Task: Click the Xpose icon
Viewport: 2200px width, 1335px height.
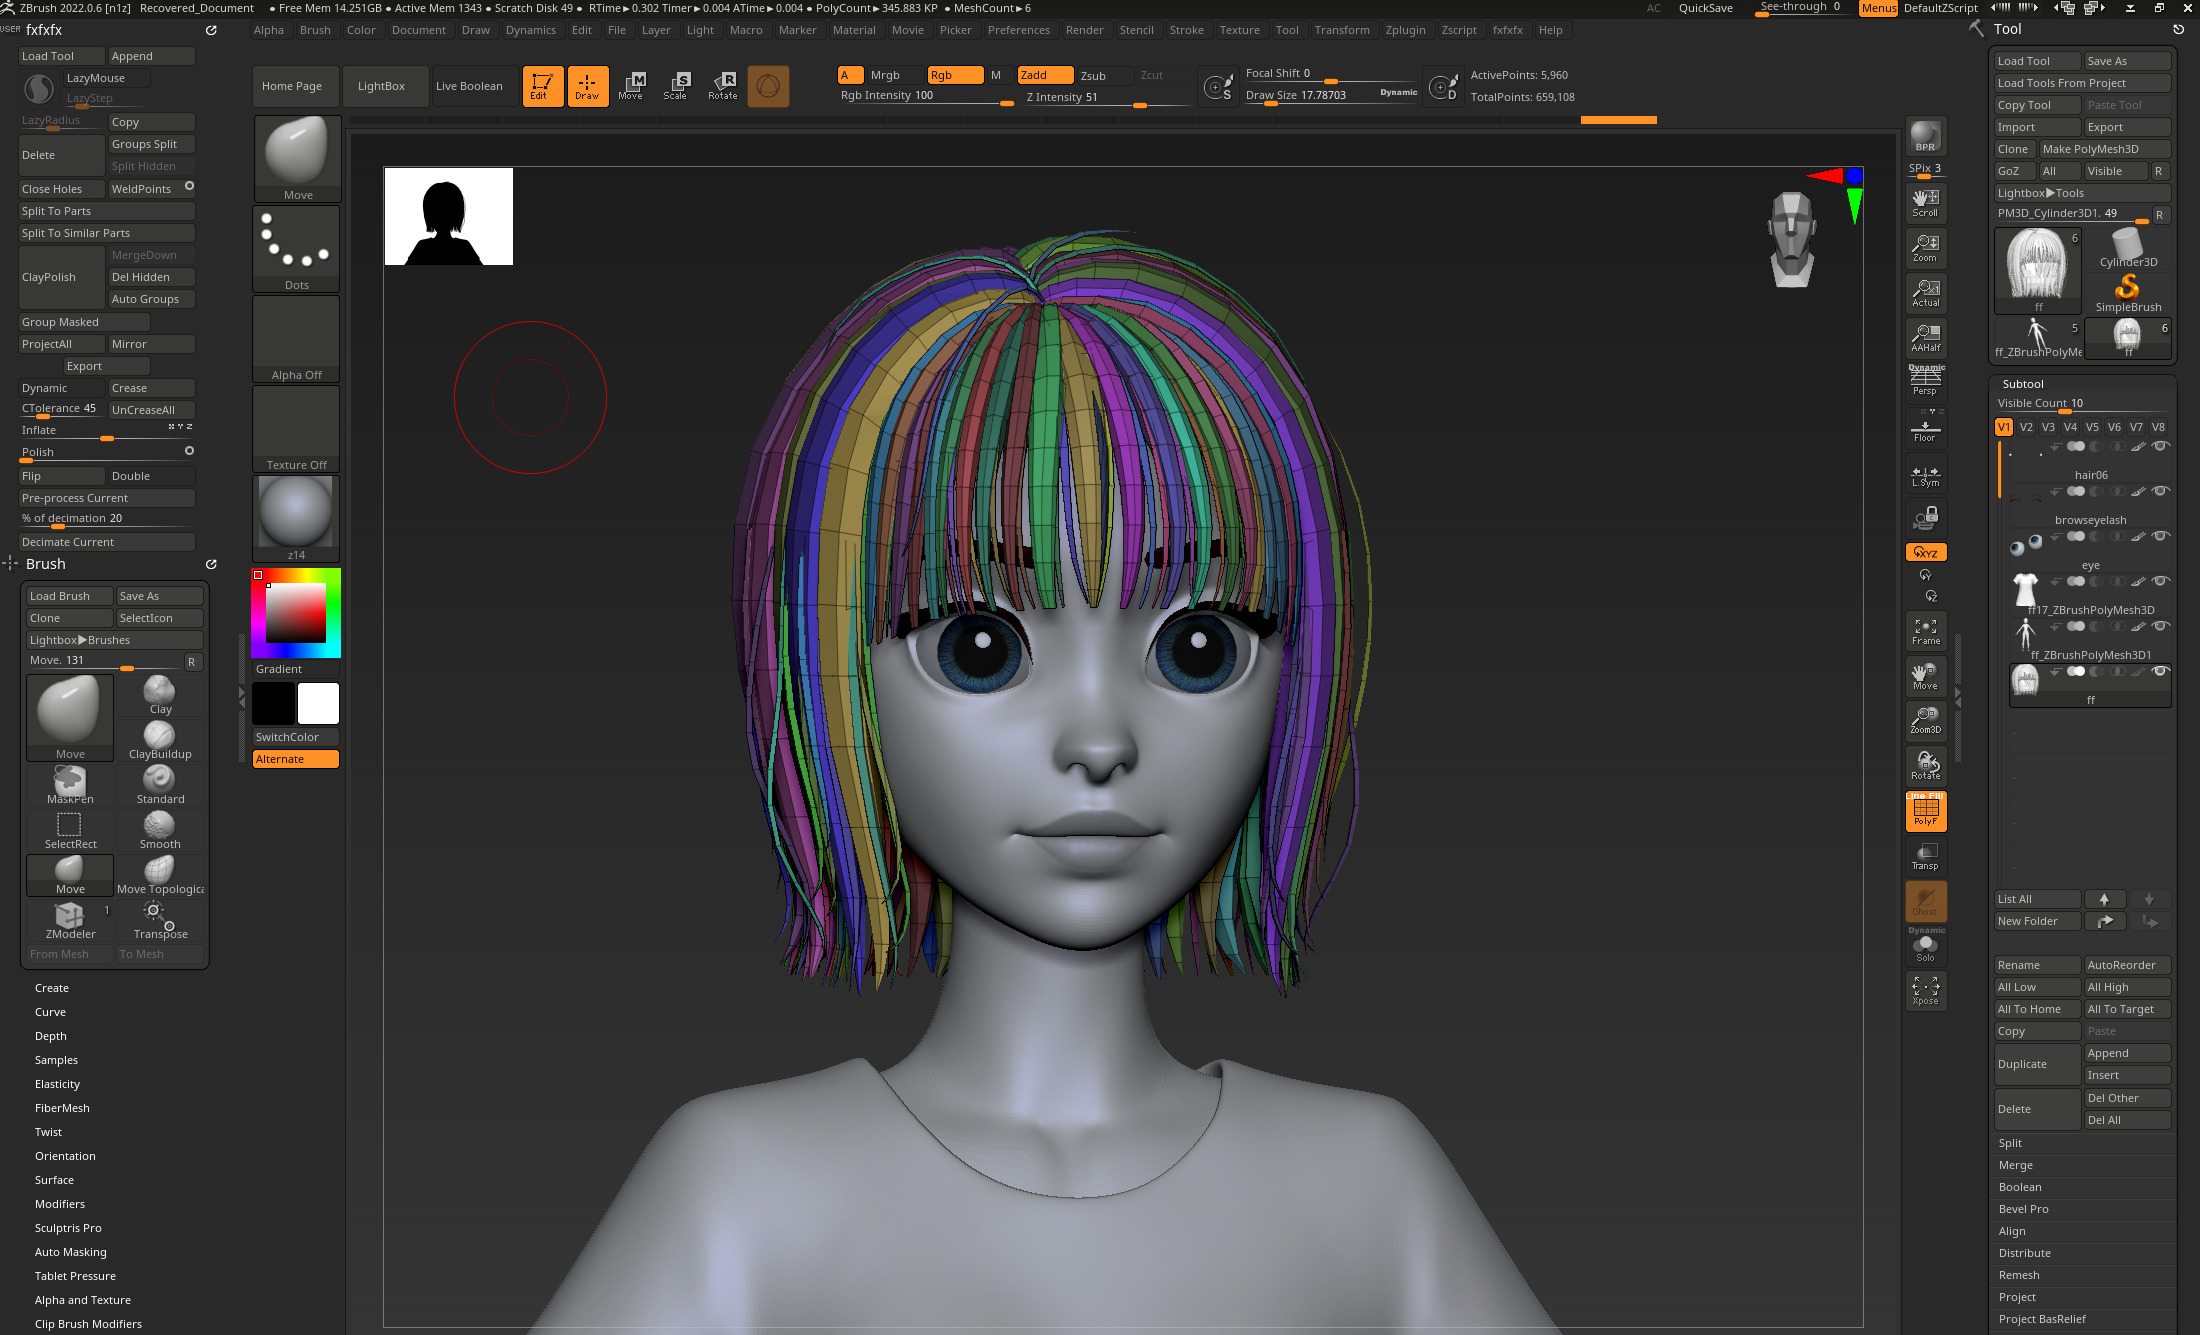Action: pyautogui.click(x=1925, y=991)
